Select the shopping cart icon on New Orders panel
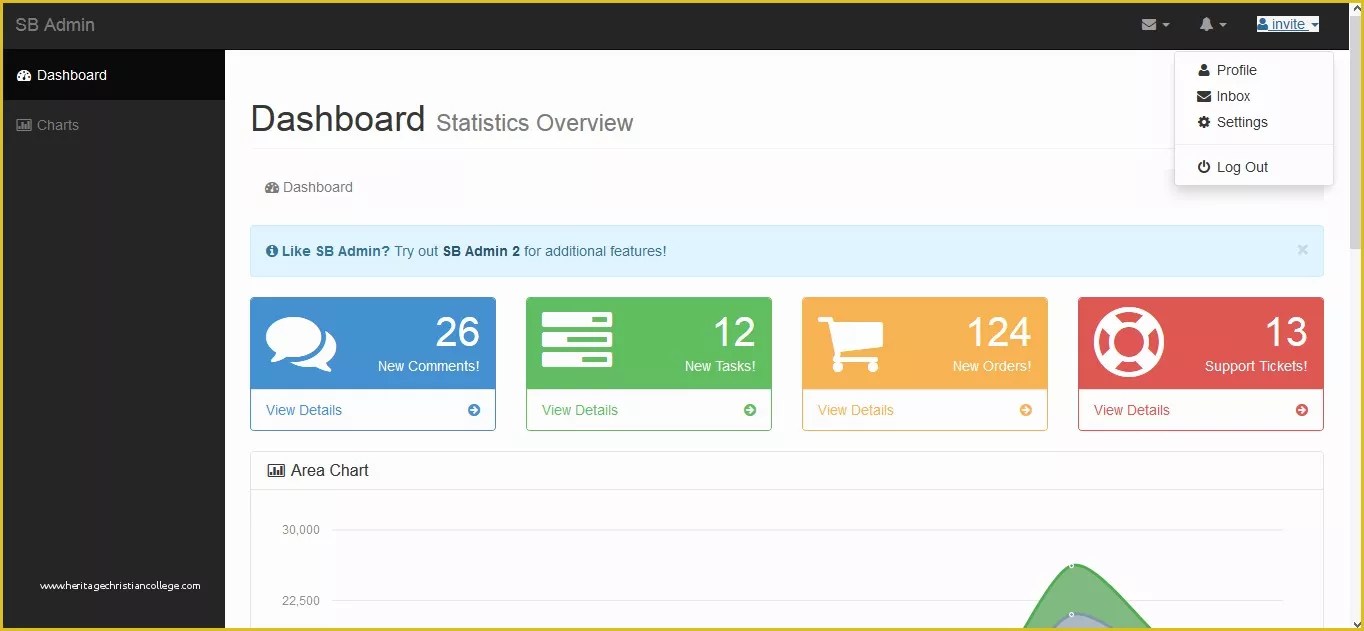Image resolution: width=1364 pixels, height=631 pixels. coord(850,341)
